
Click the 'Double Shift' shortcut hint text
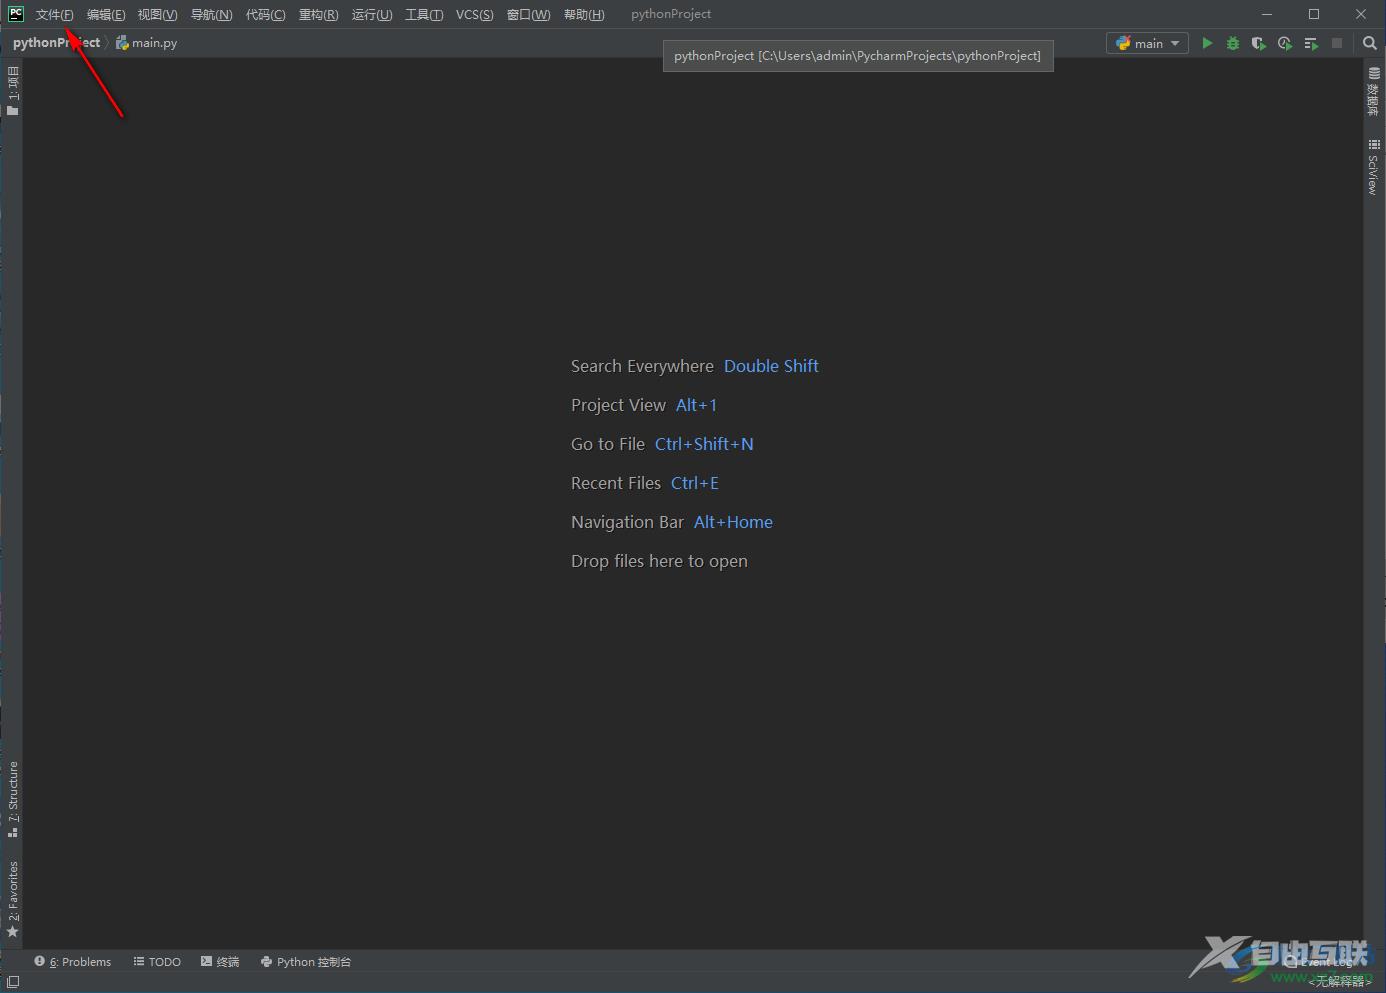click(x=771, y=366)
